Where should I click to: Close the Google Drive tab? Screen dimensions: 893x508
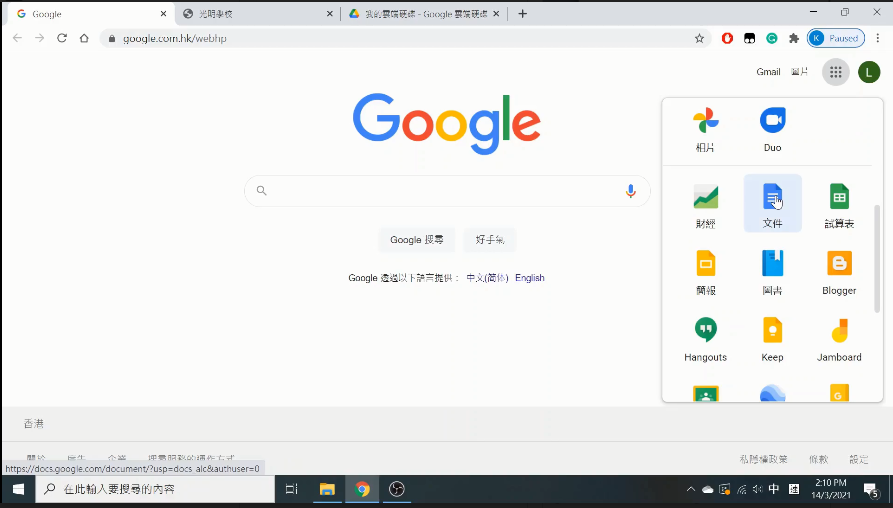(x=496, y=14)
